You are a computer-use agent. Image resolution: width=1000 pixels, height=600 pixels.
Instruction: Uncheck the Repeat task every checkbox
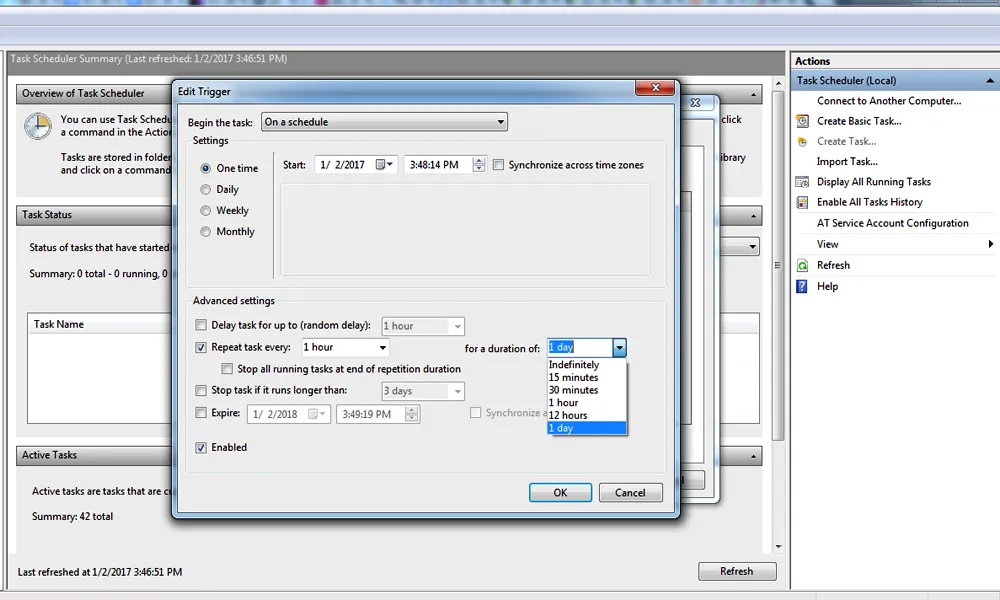(202, 347)
